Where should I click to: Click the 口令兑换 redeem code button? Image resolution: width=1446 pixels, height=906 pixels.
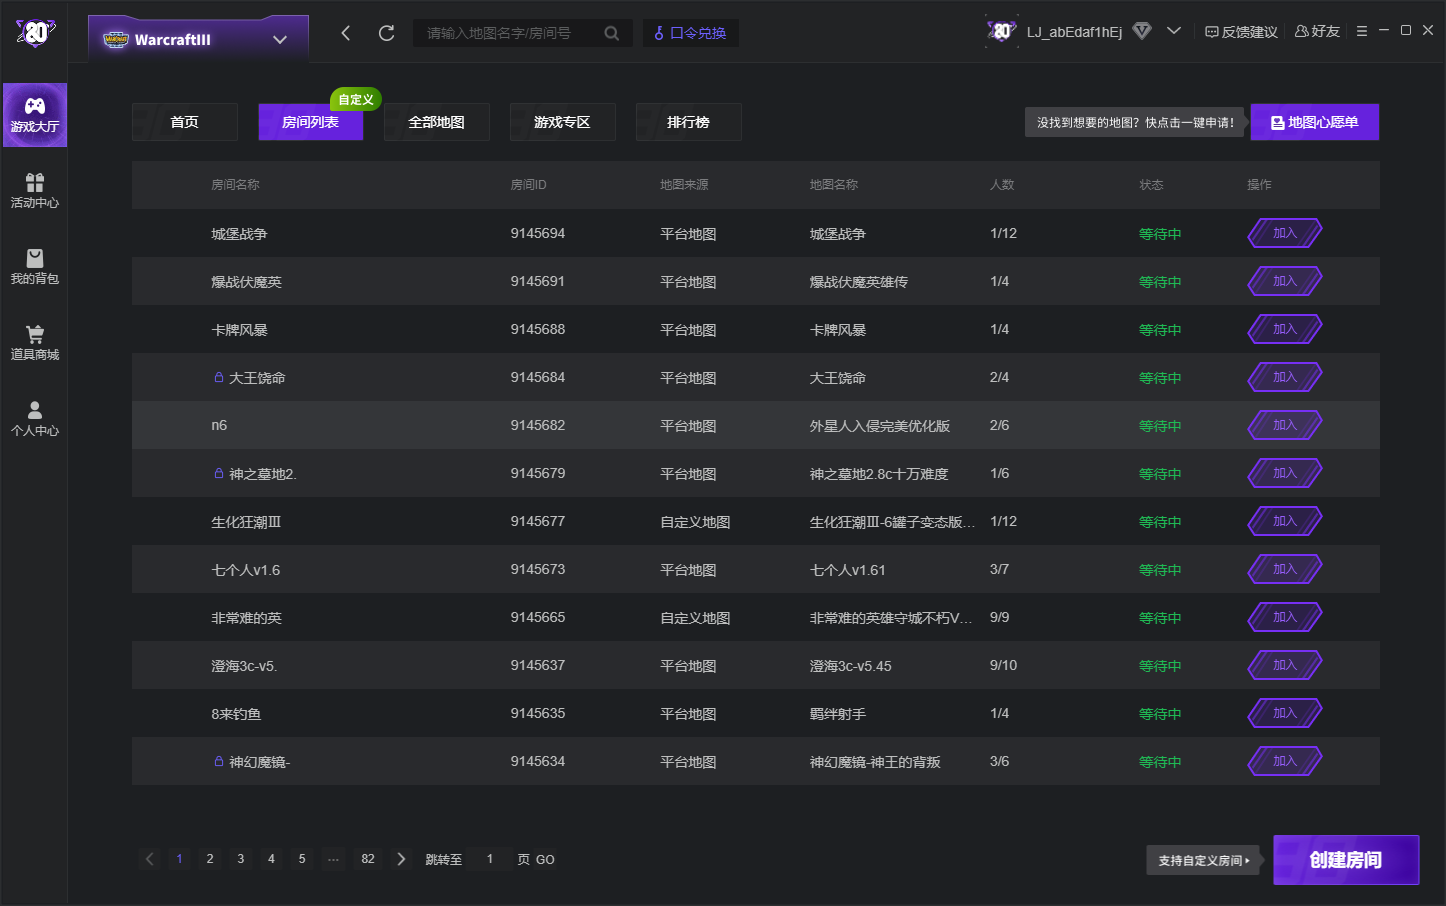click(690, 33)
